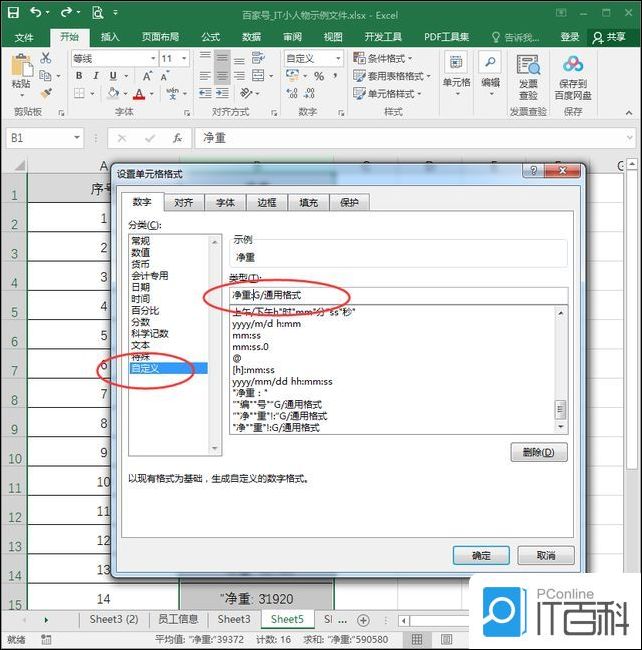Image resolution: width=642 pixels, height=650 pixels.
Task: Click the Cancel (取消) button
Action: (546, 555)
